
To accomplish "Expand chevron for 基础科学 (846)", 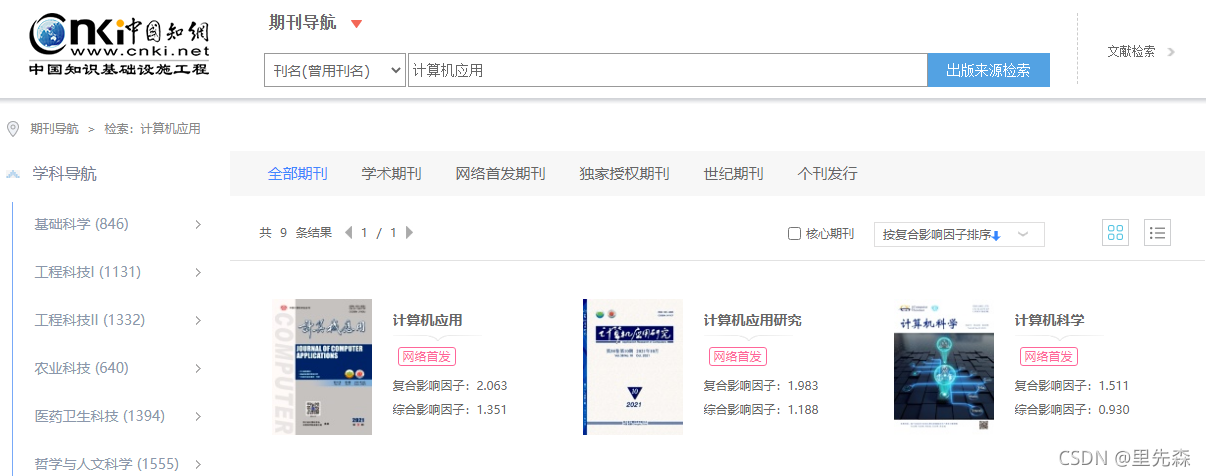I will tap(198, 224).
